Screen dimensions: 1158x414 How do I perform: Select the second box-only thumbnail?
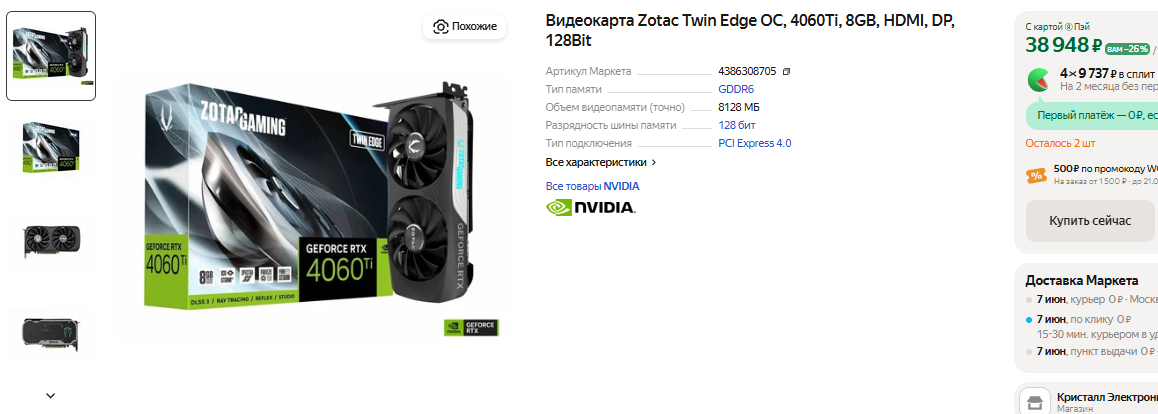51,148
